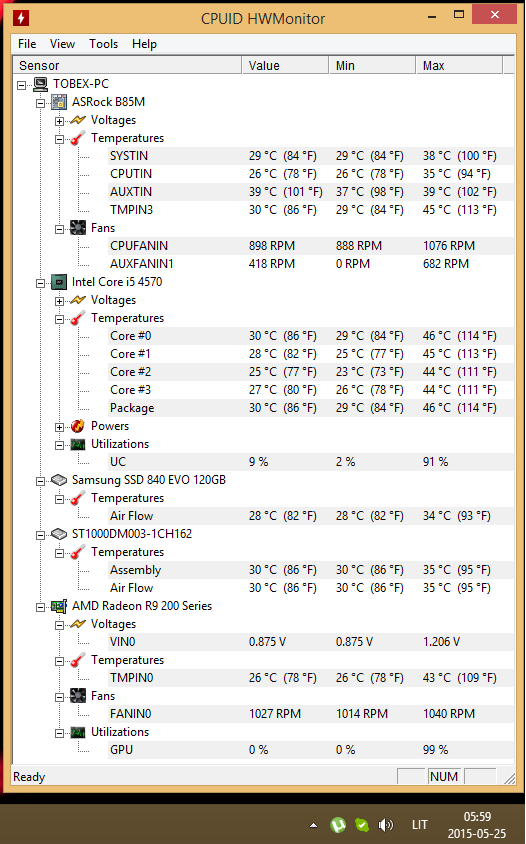Select the Package temperature row

(310, 408)
